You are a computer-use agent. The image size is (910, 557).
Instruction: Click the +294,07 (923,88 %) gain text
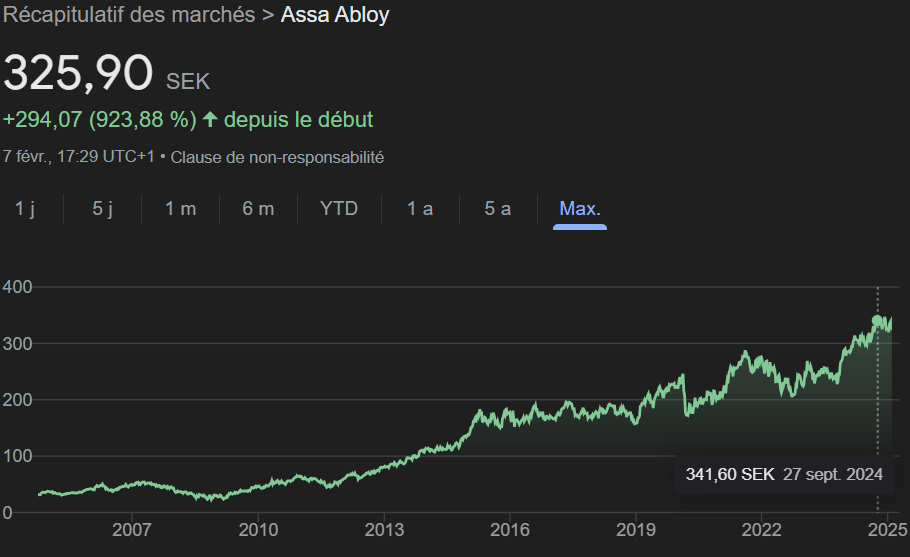tap(99, 120)
